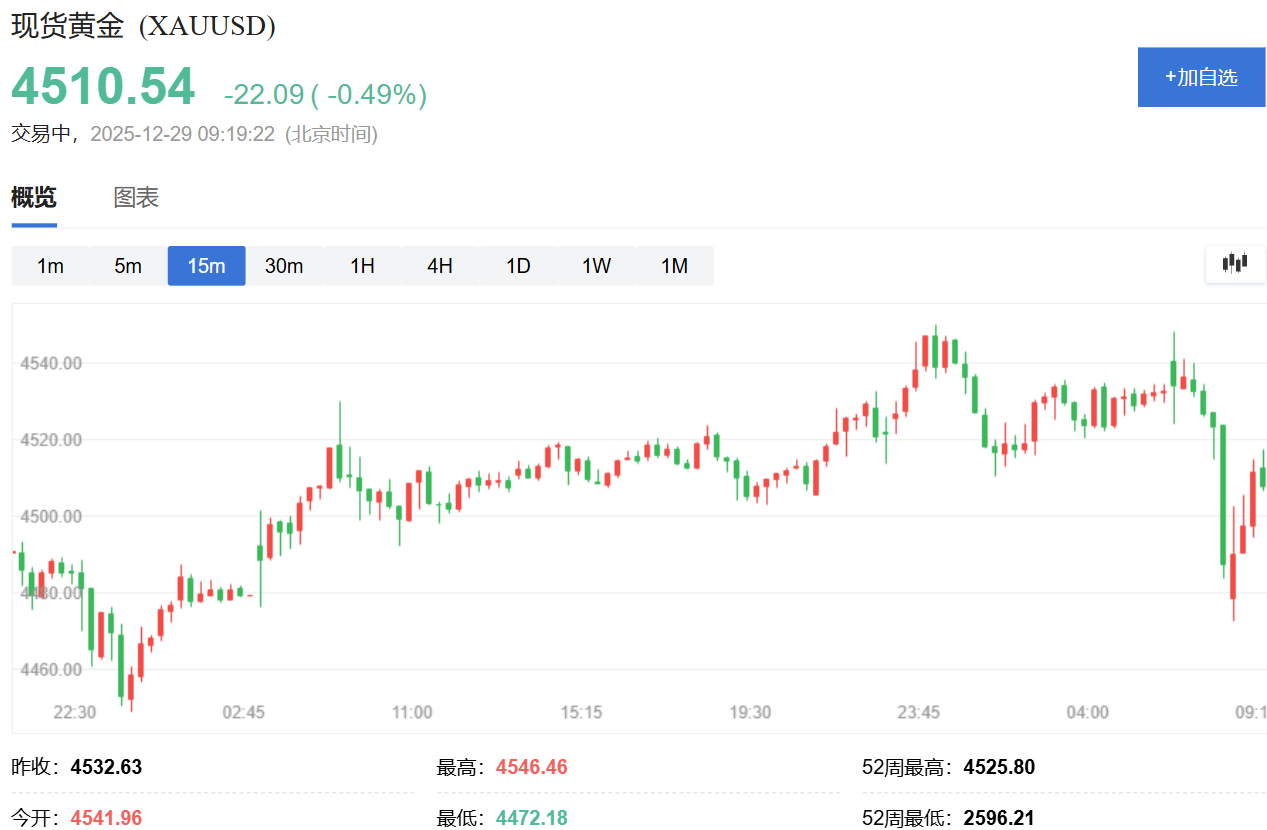1267x830 pixels.
Task: Click the 23:45 time axis label
Action: (x=918, y=712)
